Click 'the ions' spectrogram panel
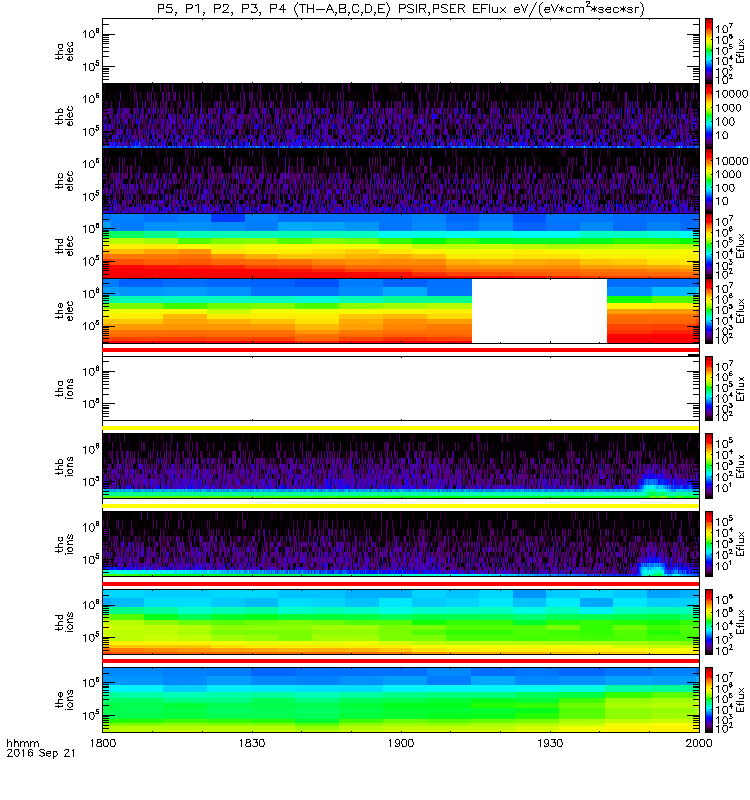750x800 pixels. point(401,700)
